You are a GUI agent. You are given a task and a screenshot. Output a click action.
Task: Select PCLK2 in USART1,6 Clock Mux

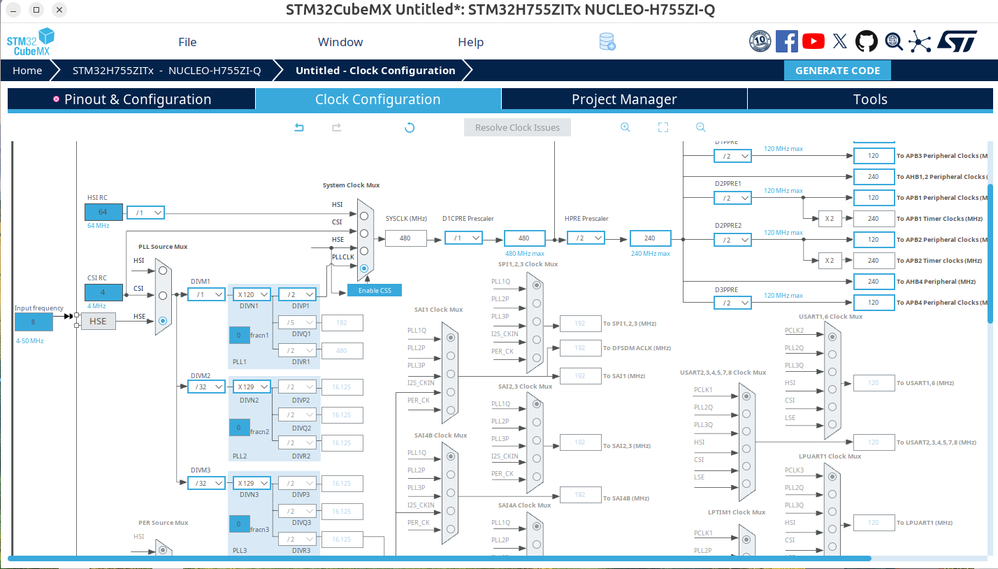pyautogui.click(x=832, y=337)
